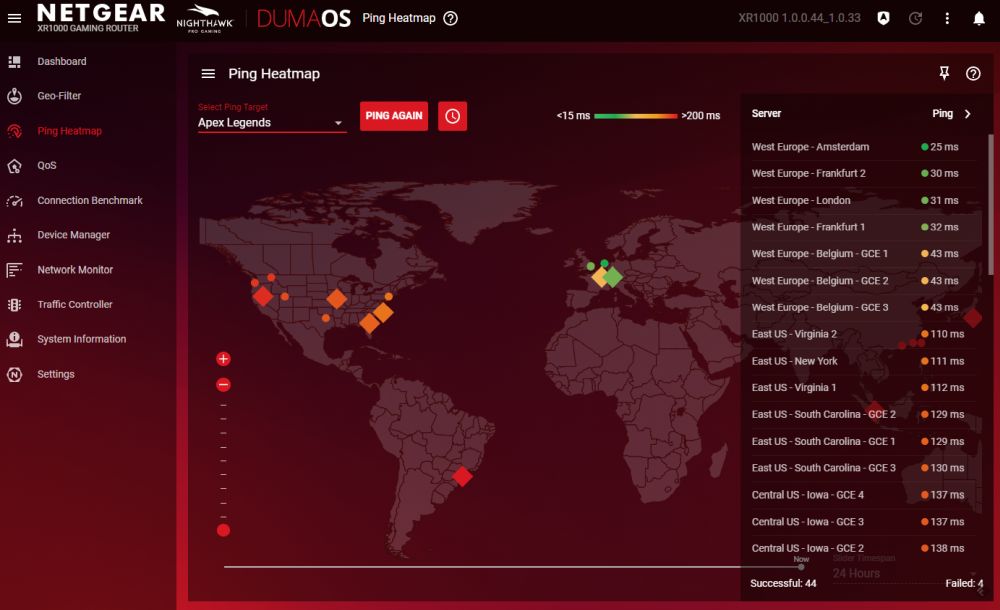Select Central US - Iowa - GCE 3 row
The image size is (1000, 610).
(x=864, y=522)
